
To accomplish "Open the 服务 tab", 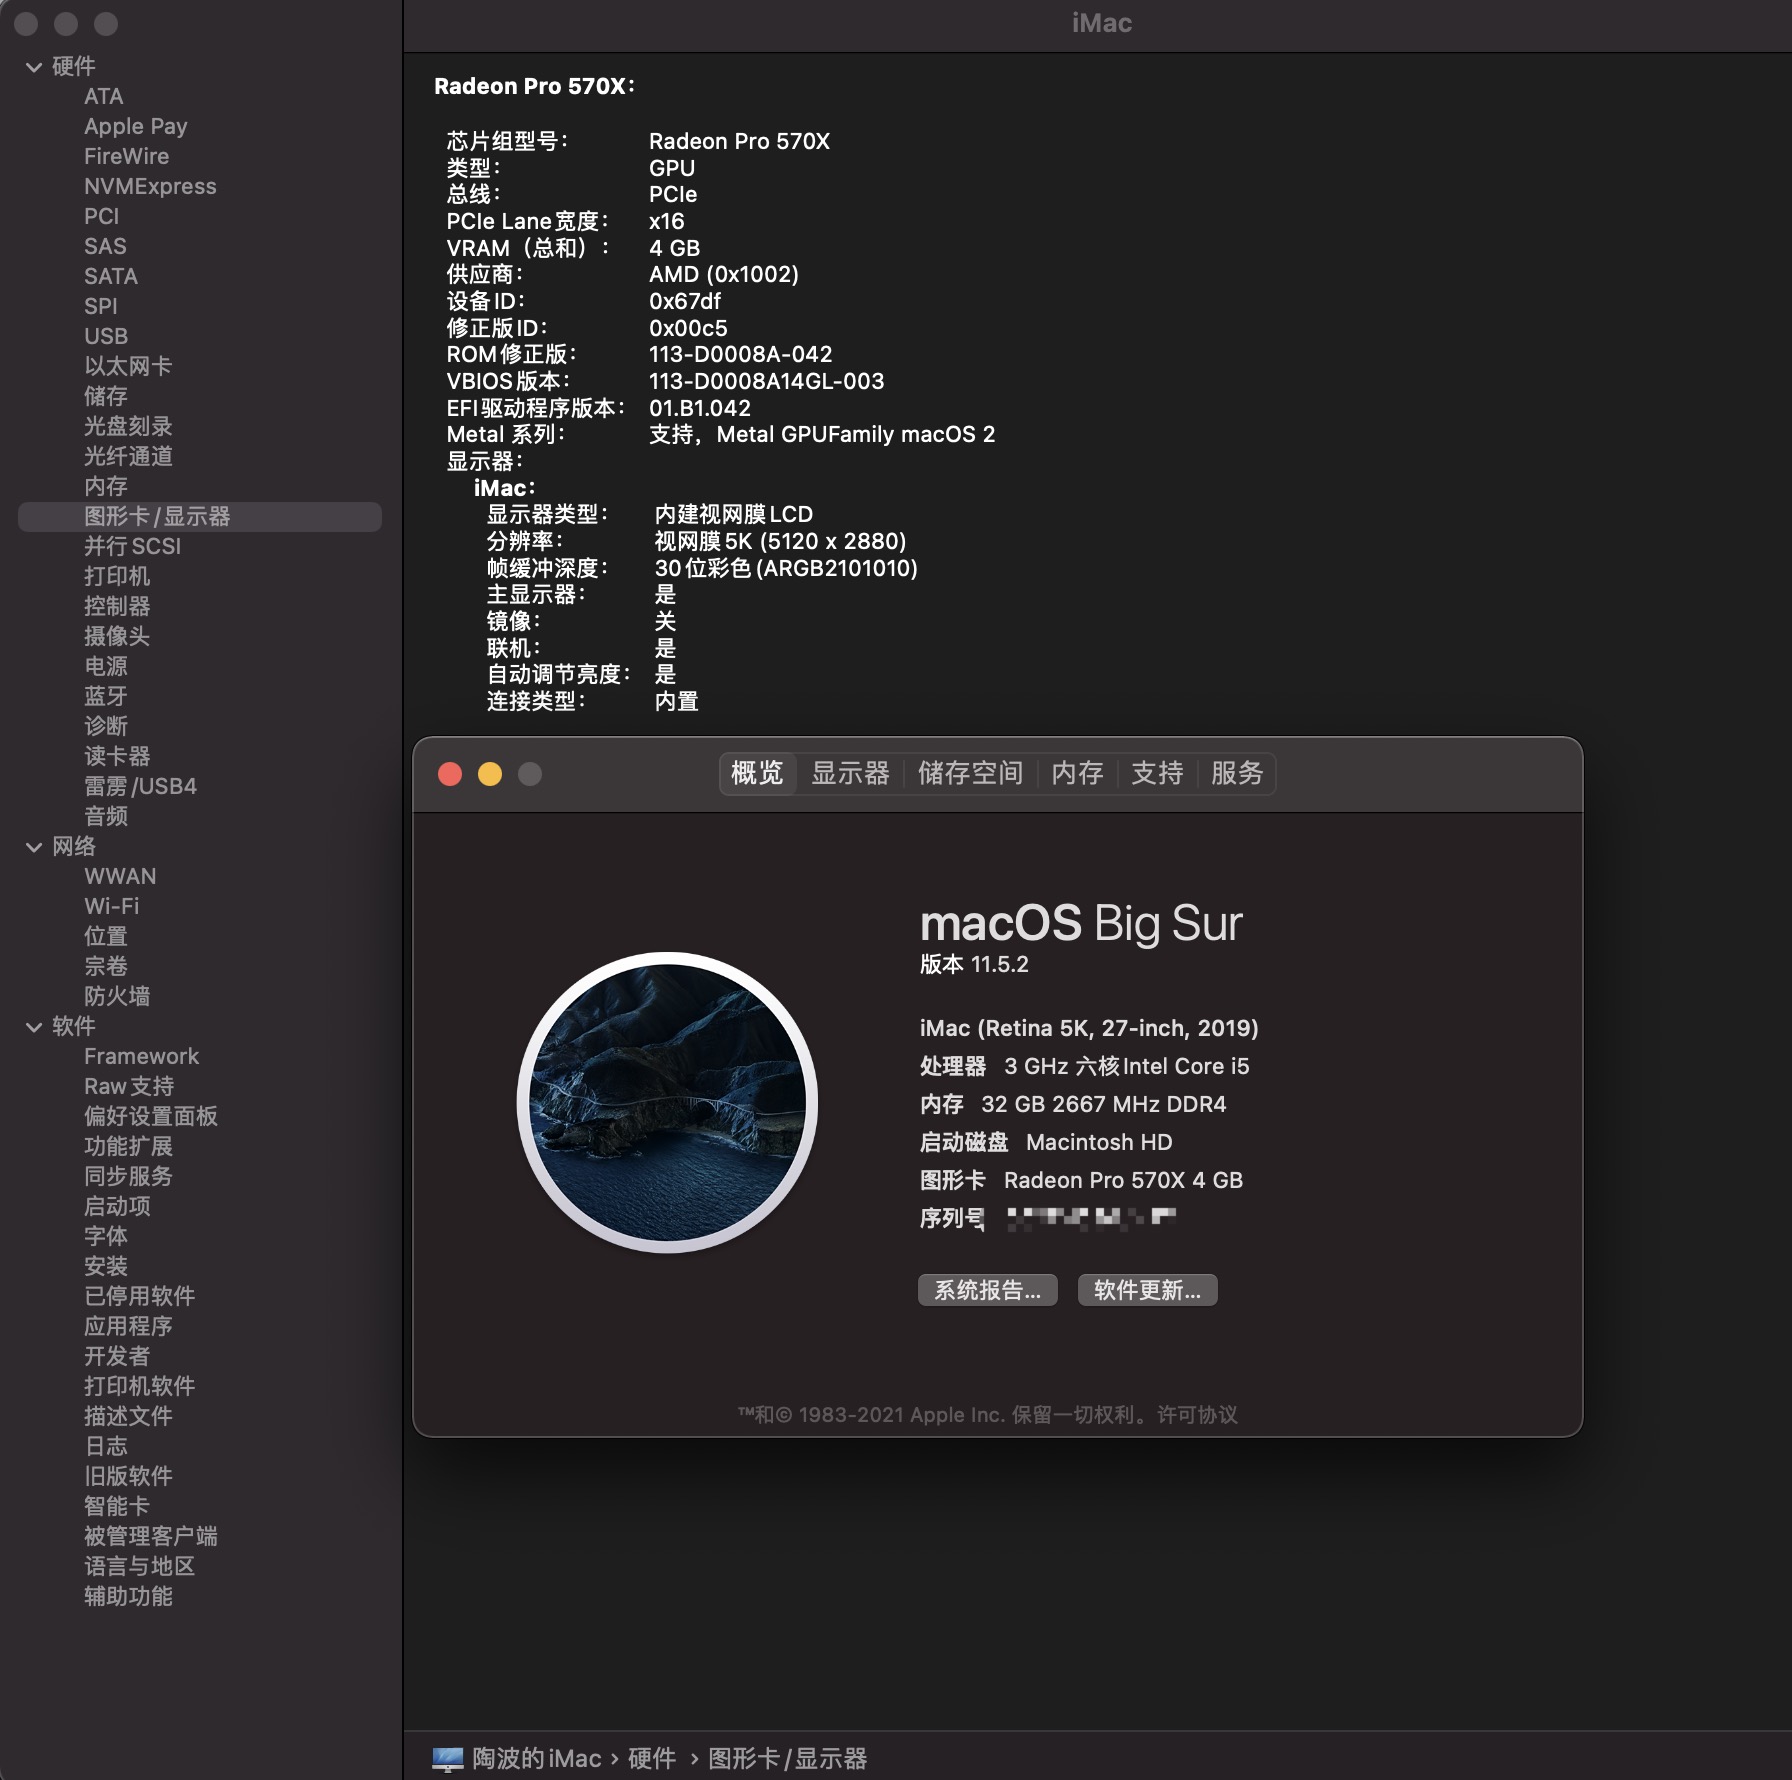I will [x=1238, y=773].
